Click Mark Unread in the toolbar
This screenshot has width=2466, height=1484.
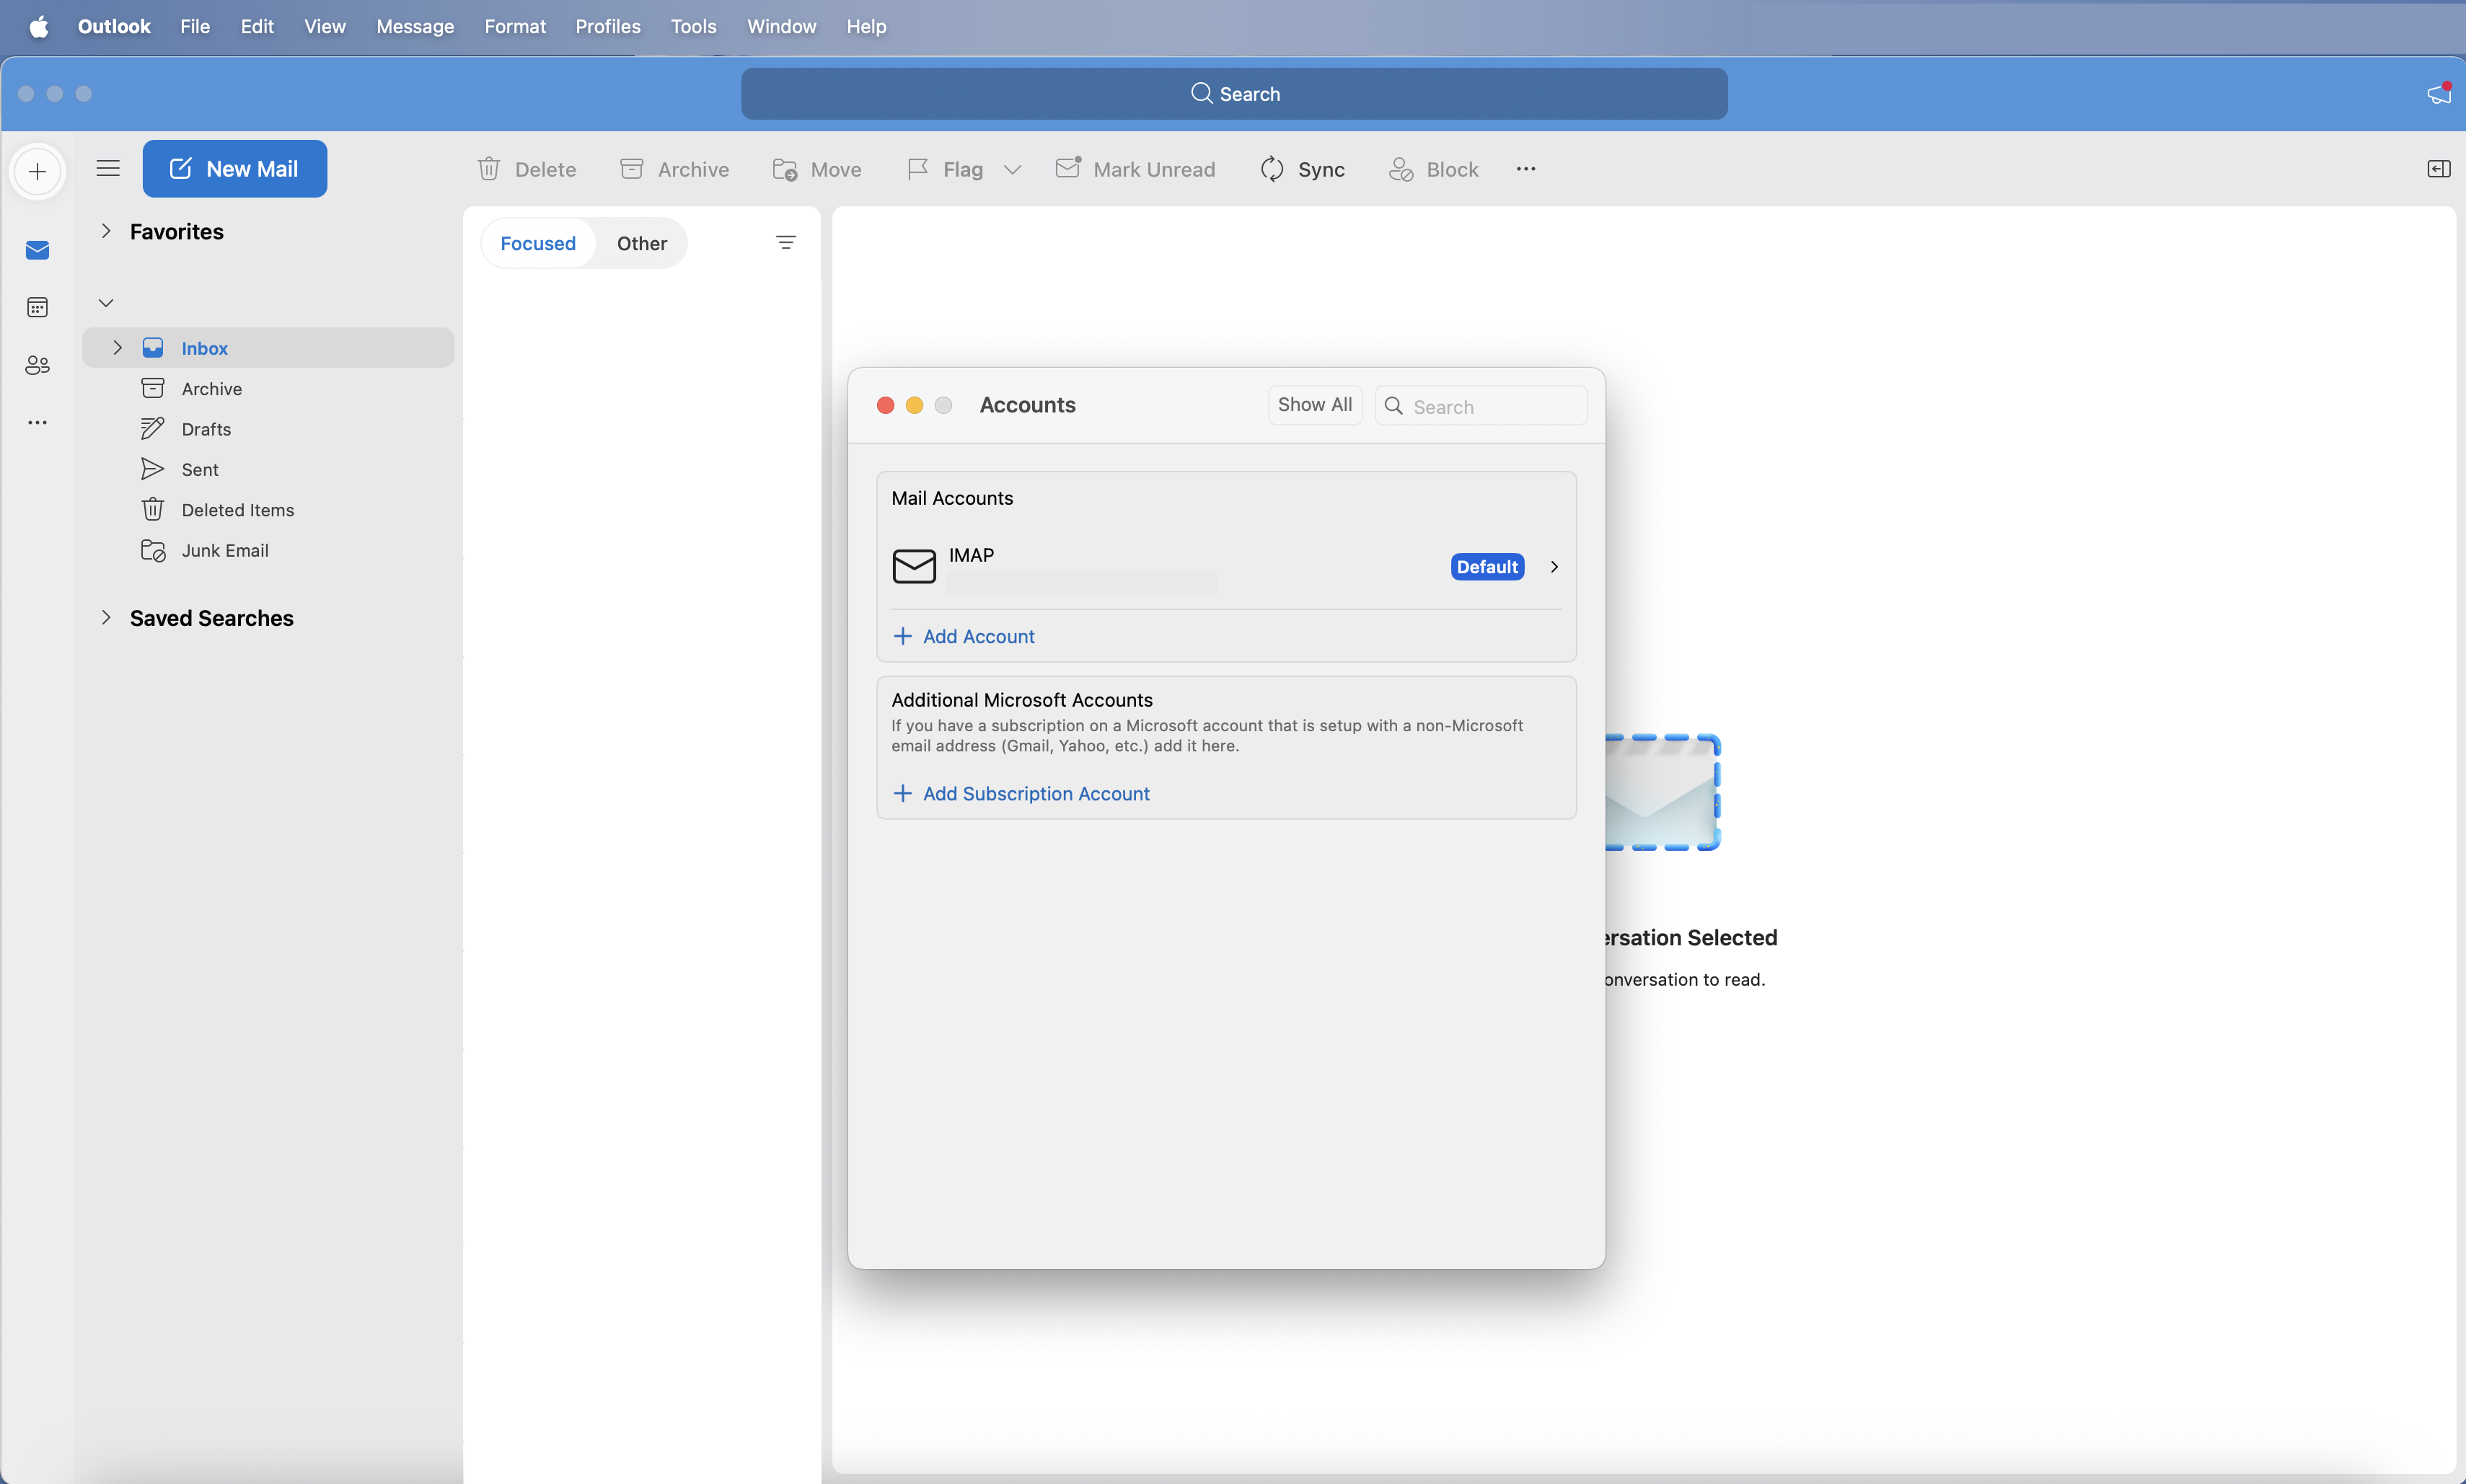pyautogui.click(x=1136, y=169)
